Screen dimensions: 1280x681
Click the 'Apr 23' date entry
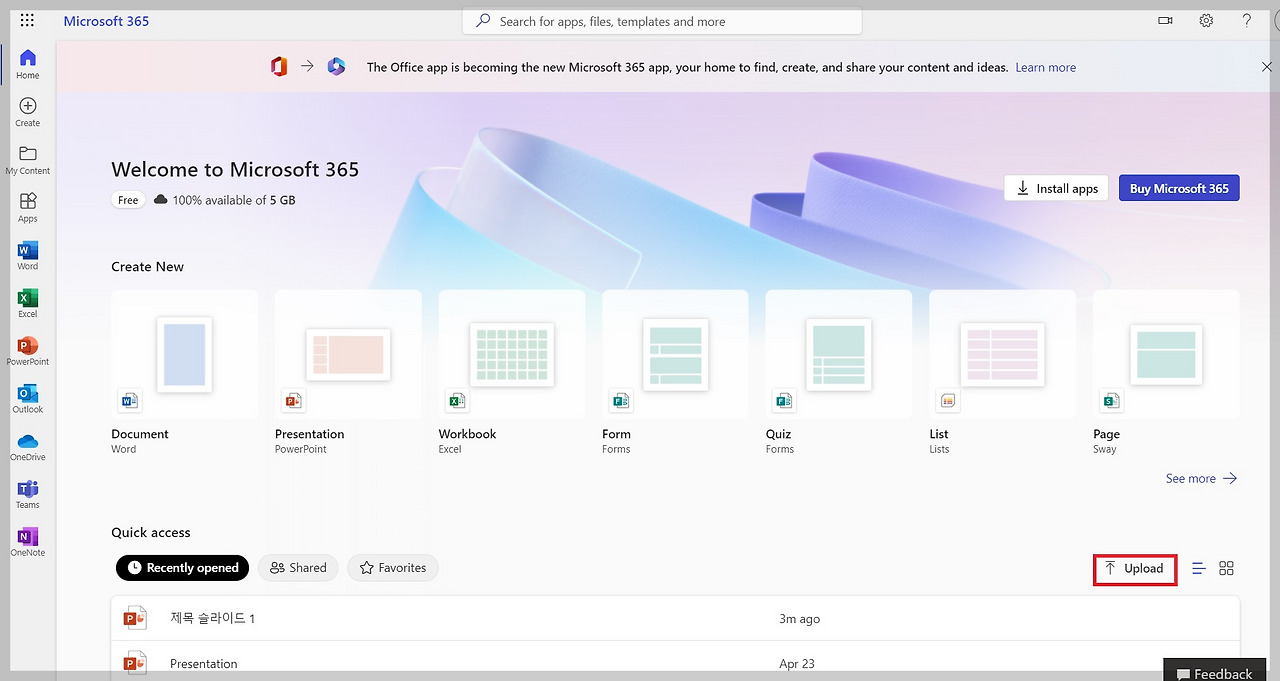coord(797,664)
